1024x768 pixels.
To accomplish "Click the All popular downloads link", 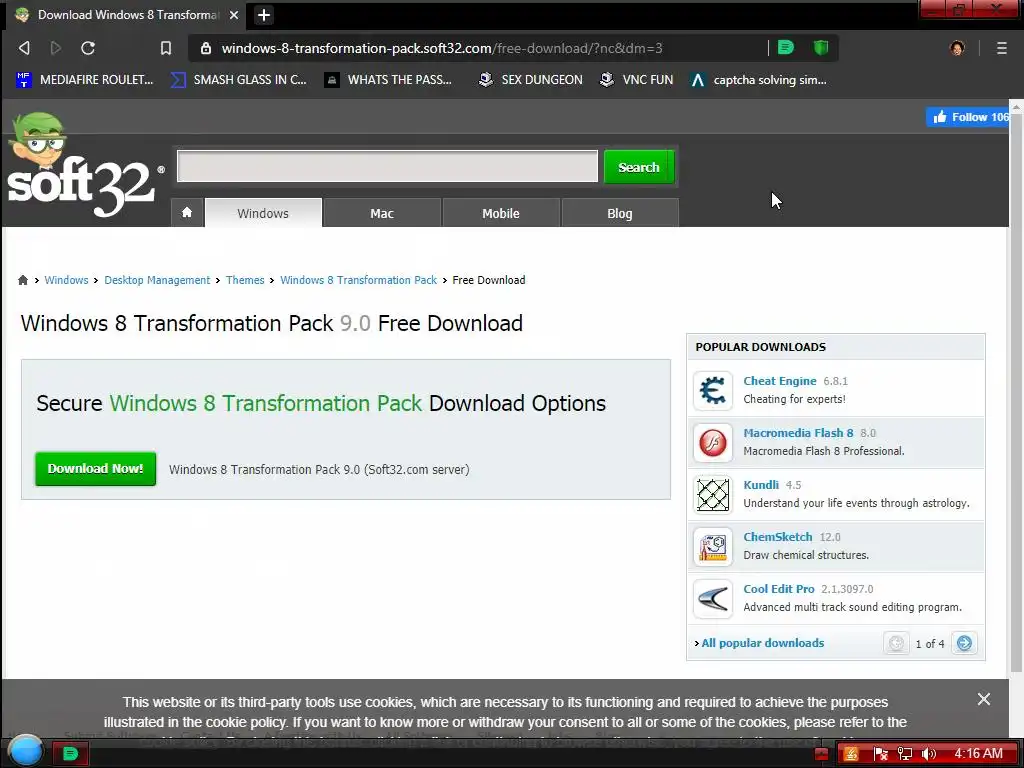I will click(x=763, y=643).
